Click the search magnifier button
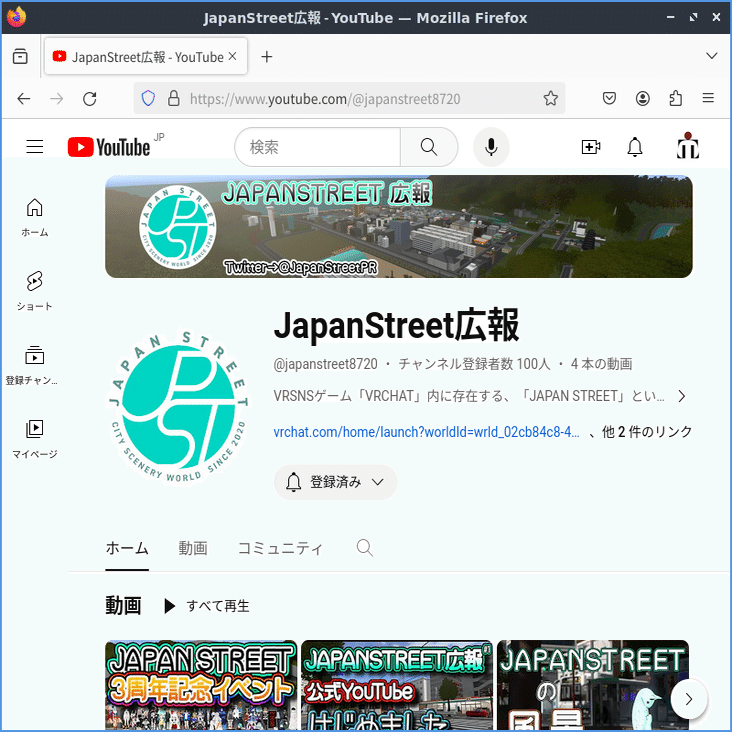The width and height of the screenshot is (732, 732). 429,147
